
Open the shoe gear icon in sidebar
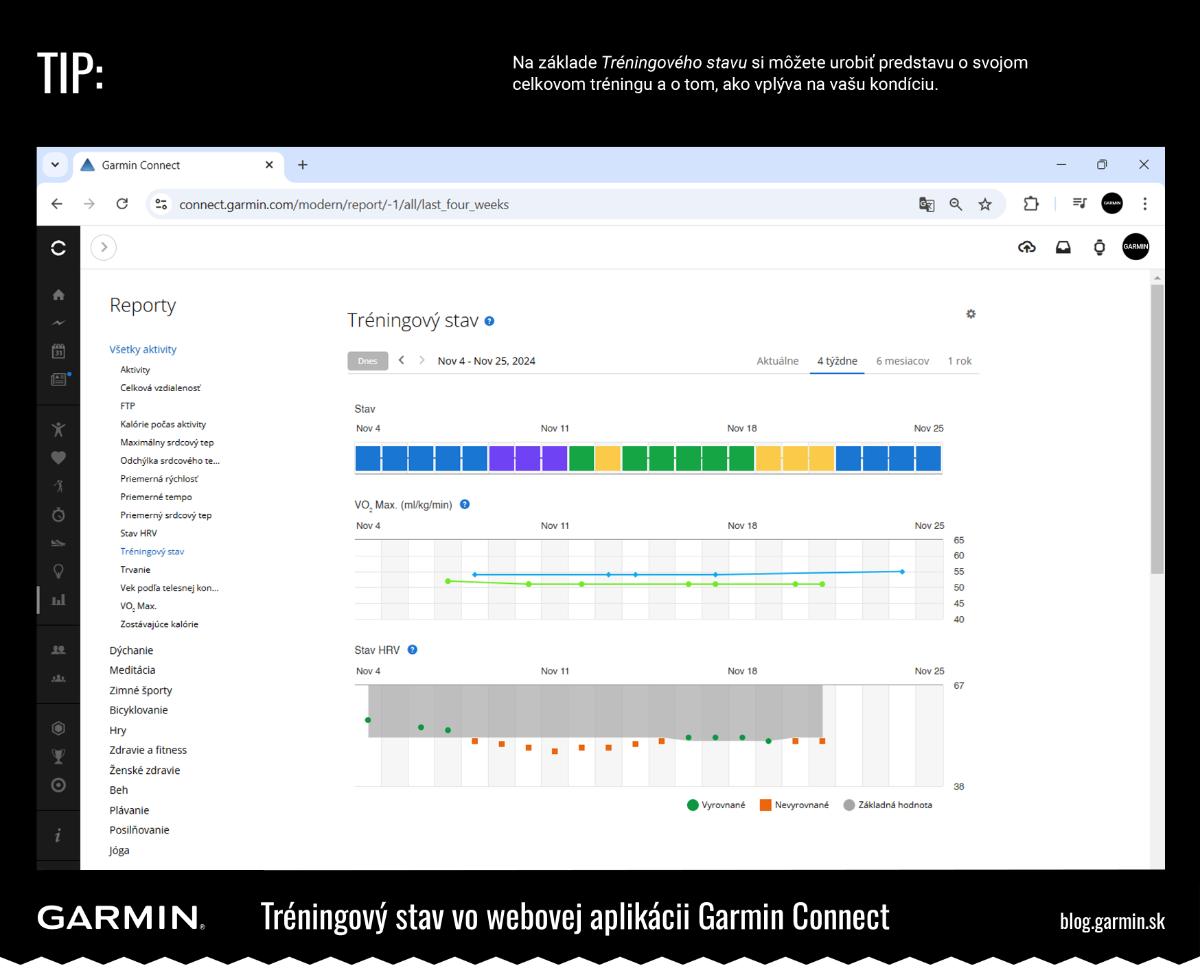(58, 543)
